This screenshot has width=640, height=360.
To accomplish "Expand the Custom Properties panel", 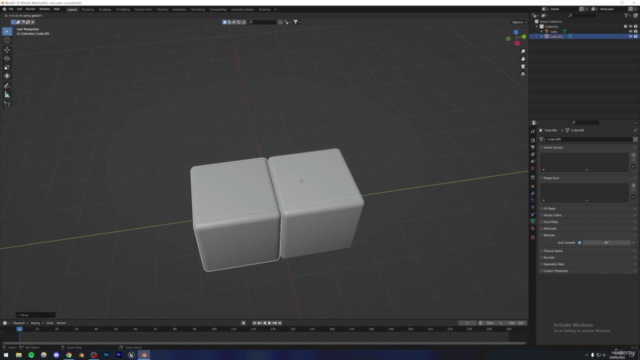I will (555, 271).
